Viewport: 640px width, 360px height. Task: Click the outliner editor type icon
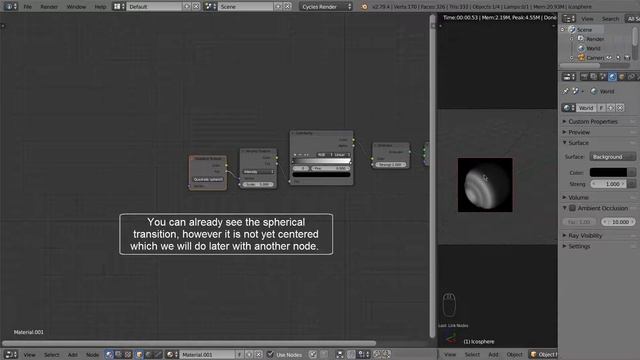pos(569,19)
